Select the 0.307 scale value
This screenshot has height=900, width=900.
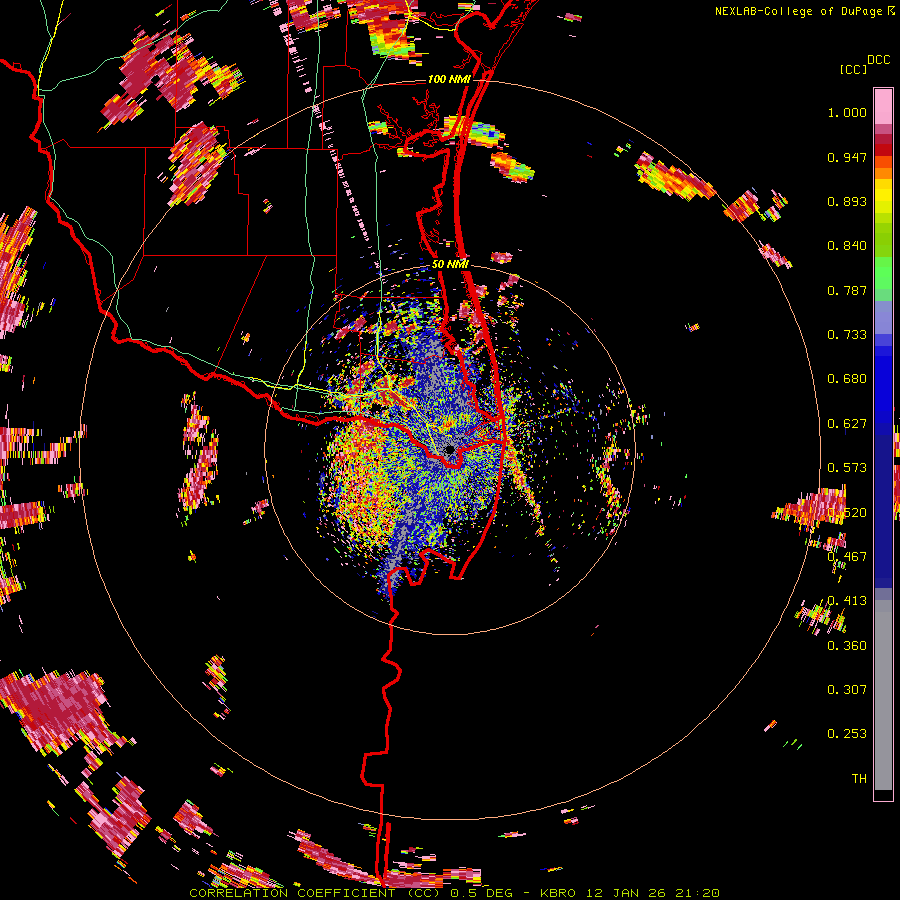click(x=847, y=690)
